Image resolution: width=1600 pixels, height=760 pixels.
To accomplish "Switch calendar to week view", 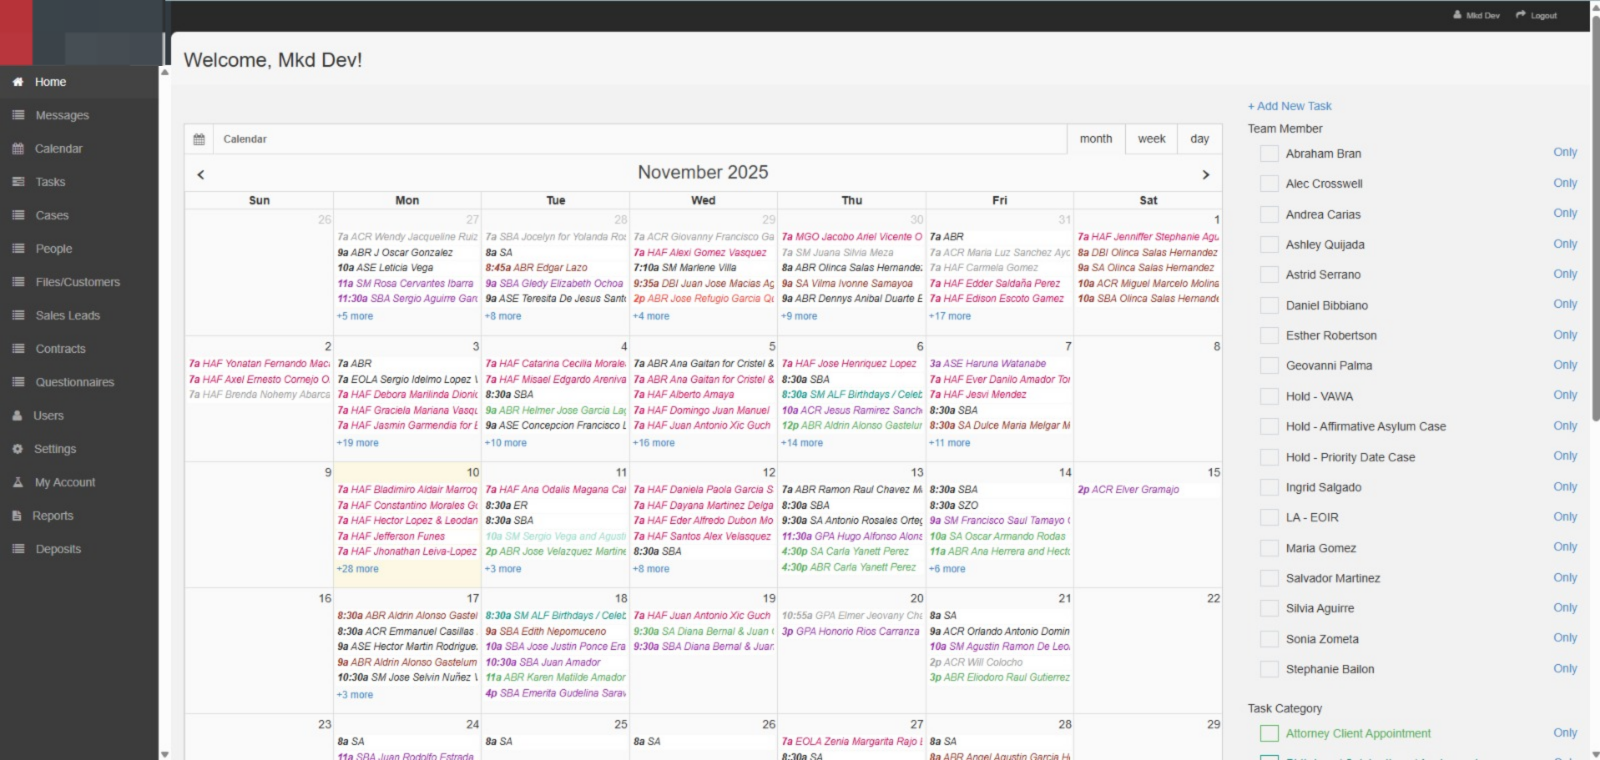I will [x=1151, y=139].
